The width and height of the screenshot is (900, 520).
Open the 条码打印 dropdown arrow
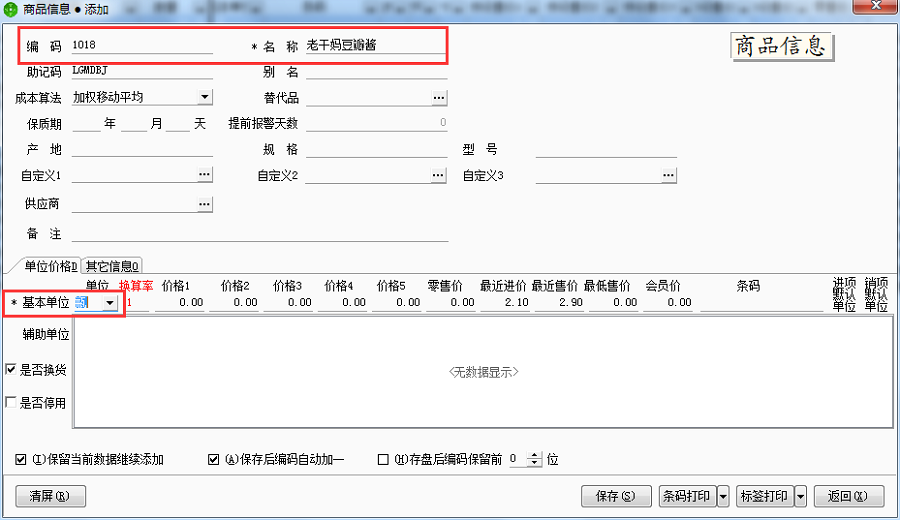click(723, 496)
